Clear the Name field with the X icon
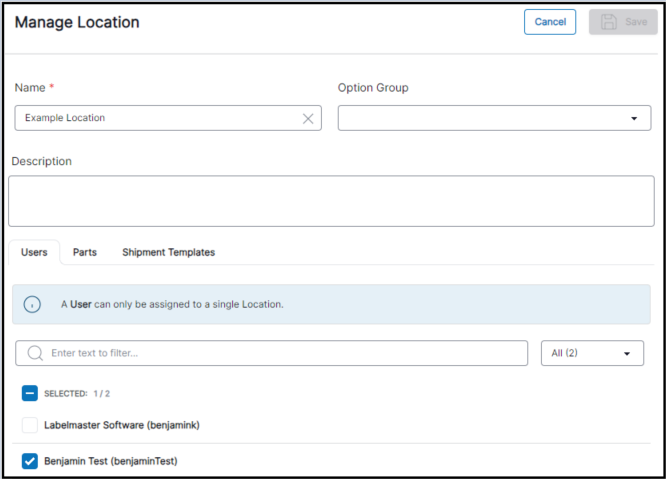666x479 pixels. click(x=308, y=118)
